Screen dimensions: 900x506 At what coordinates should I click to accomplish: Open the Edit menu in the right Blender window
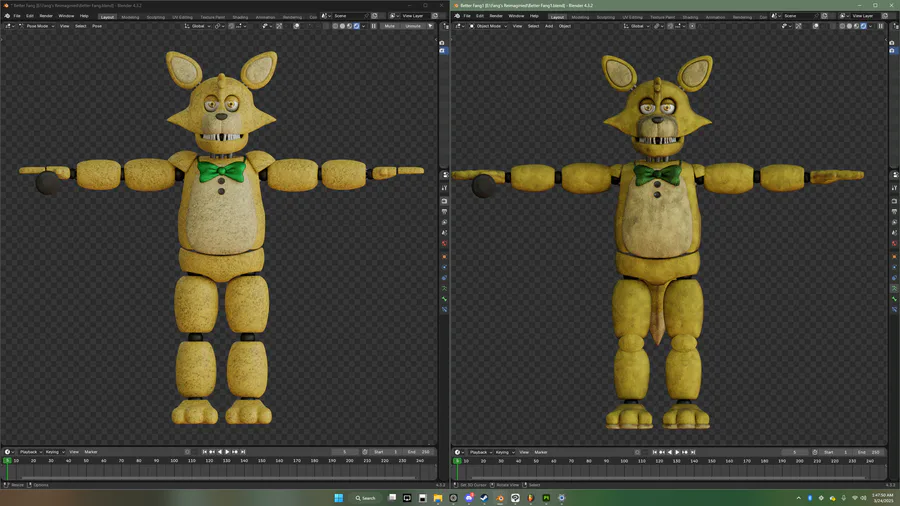coord(480,16)
